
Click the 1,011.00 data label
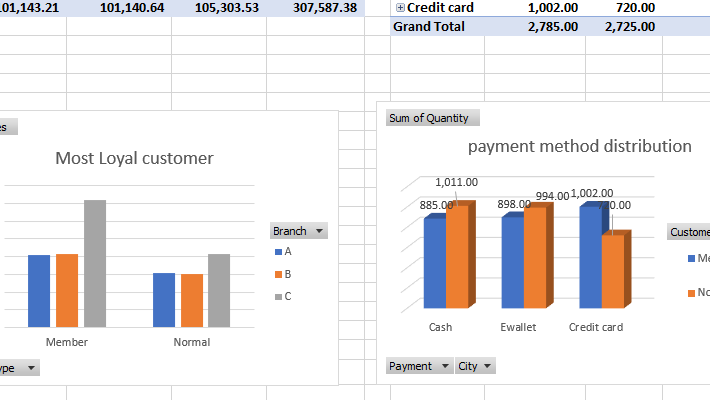[456, 183]
